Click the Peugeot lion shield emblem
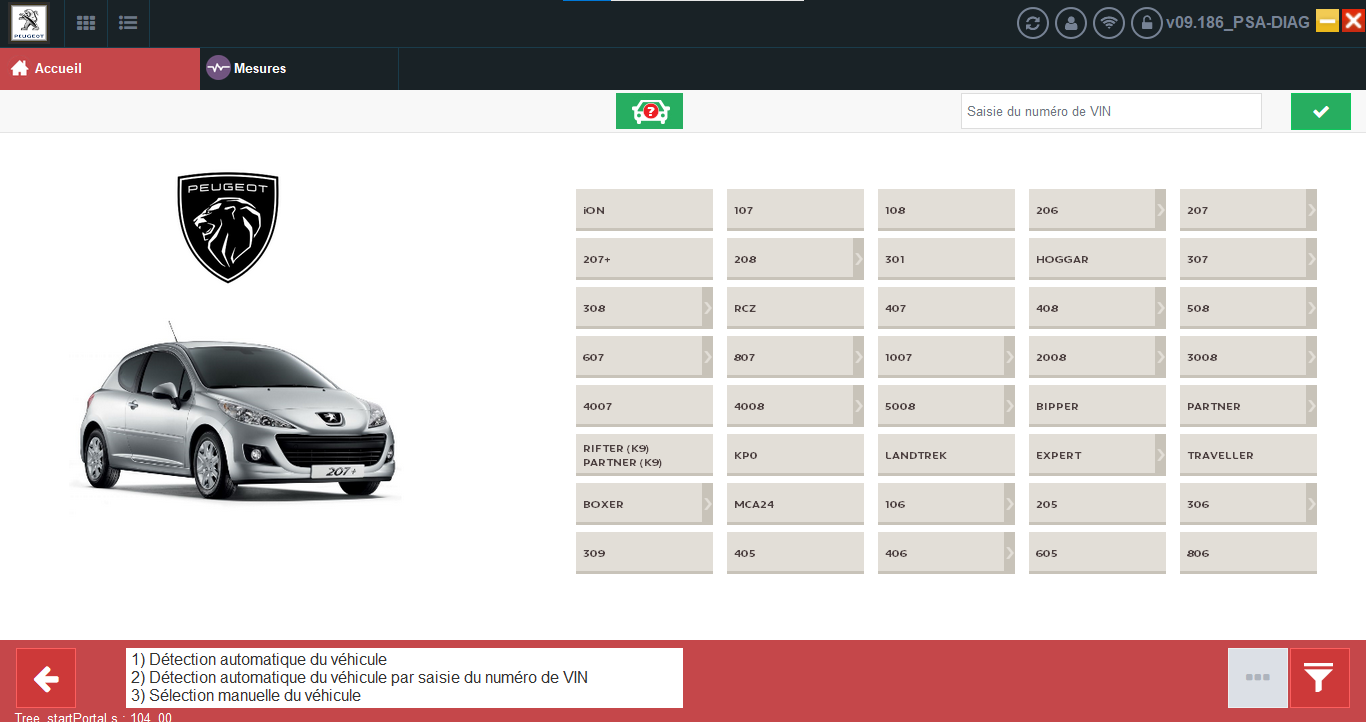Image resolution: width=1366 pixels, height=722 pixels. click(228, 227)
